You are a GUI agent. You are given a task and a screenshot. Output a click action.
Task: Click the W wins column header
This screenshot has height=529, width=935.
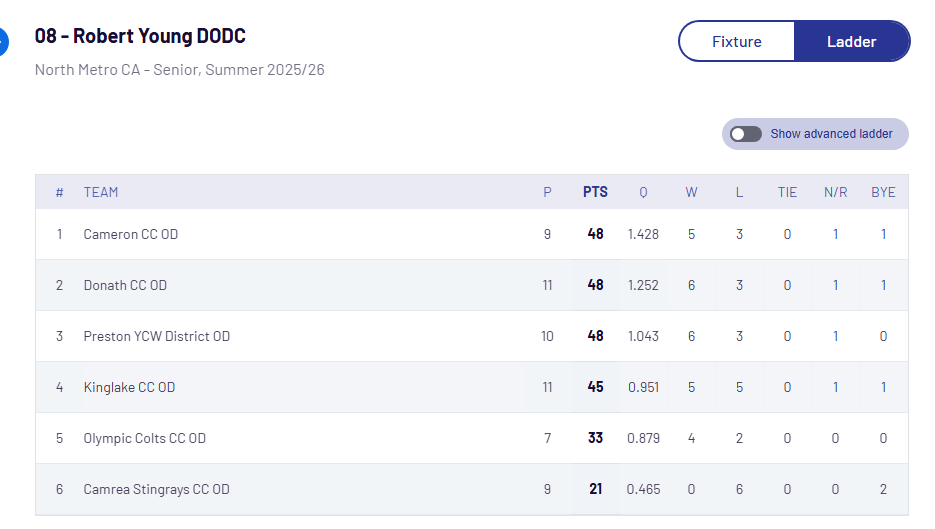click(691, 192)
